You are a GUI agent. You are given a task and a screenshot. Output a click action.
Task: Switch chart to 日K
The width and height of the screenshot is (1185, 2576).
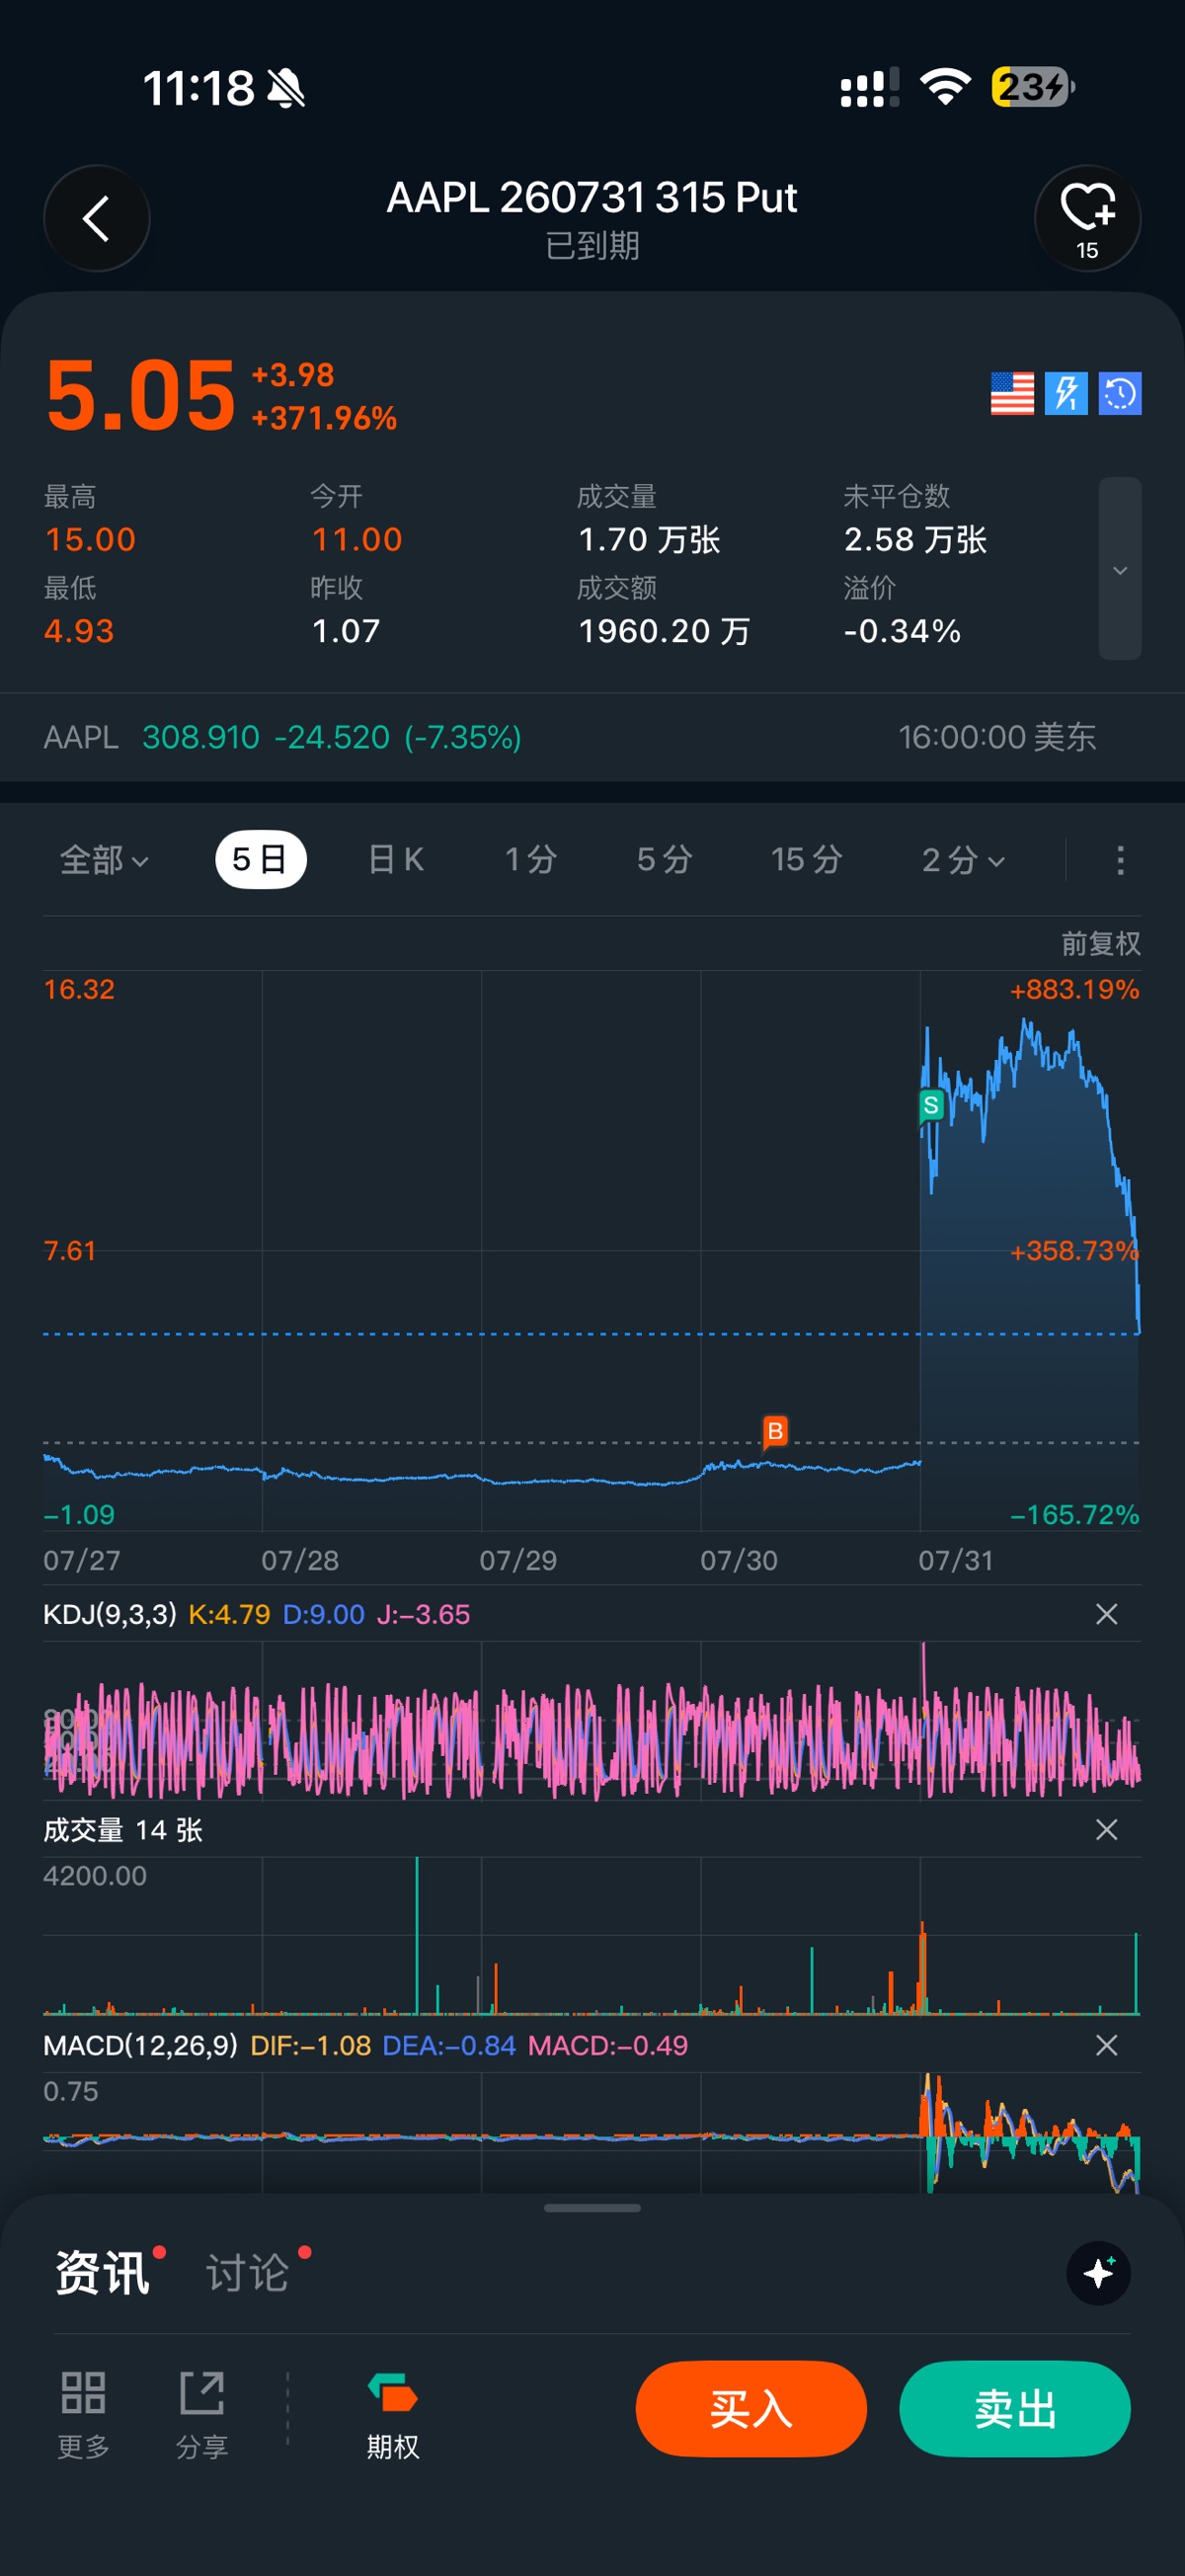(396, 860)
